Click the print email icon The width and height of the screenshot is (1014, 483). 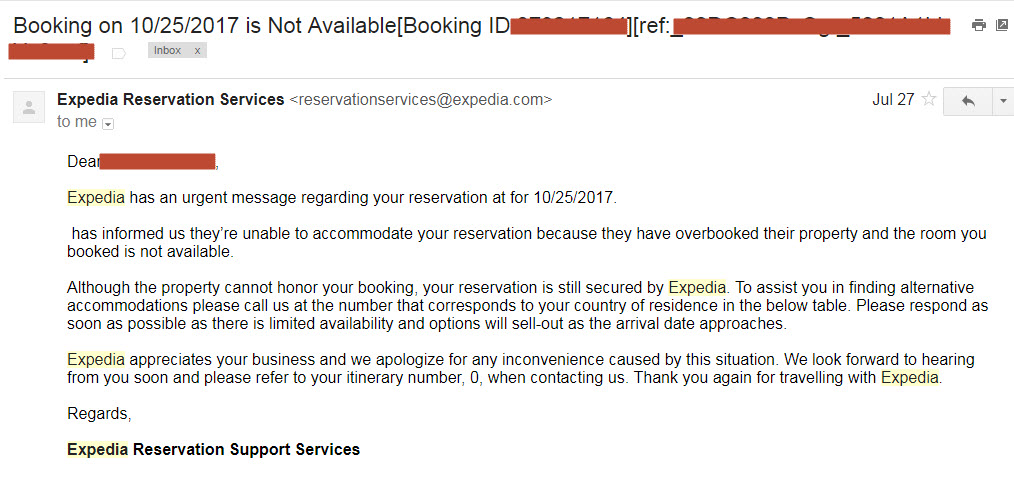click(978, 25)
